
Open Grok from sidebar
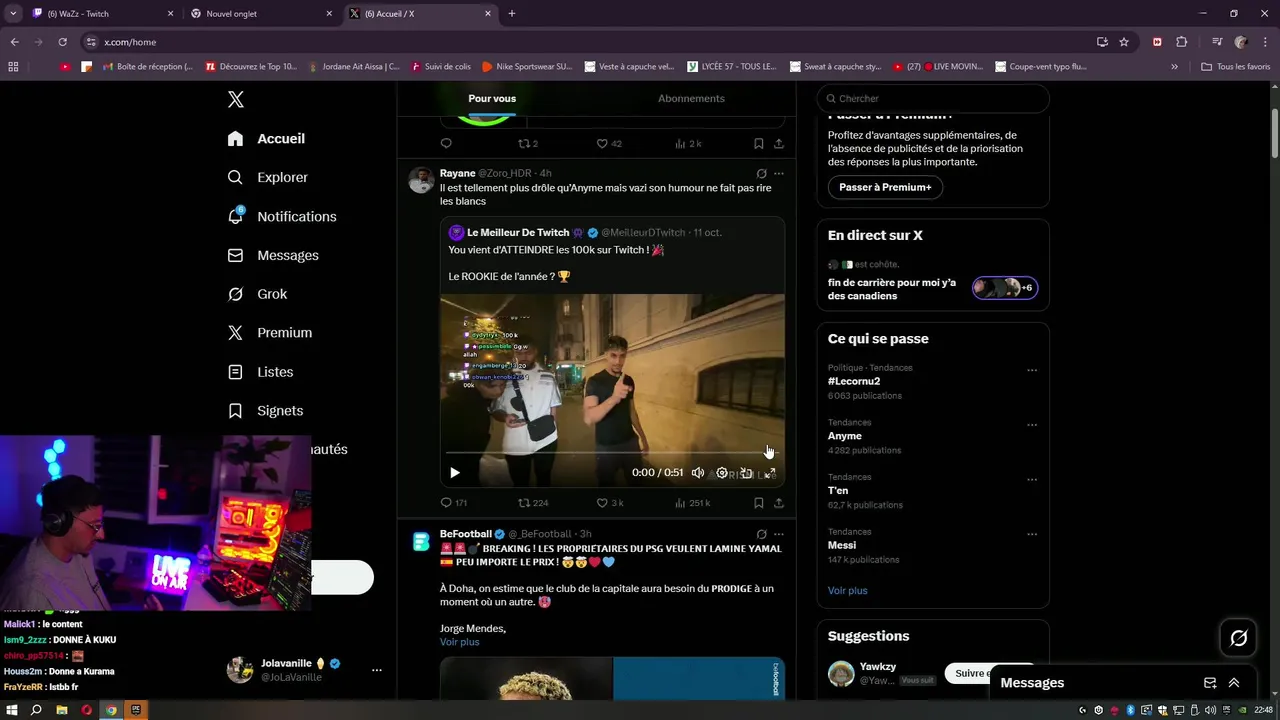pyautogui.click(x=257, y=294)
